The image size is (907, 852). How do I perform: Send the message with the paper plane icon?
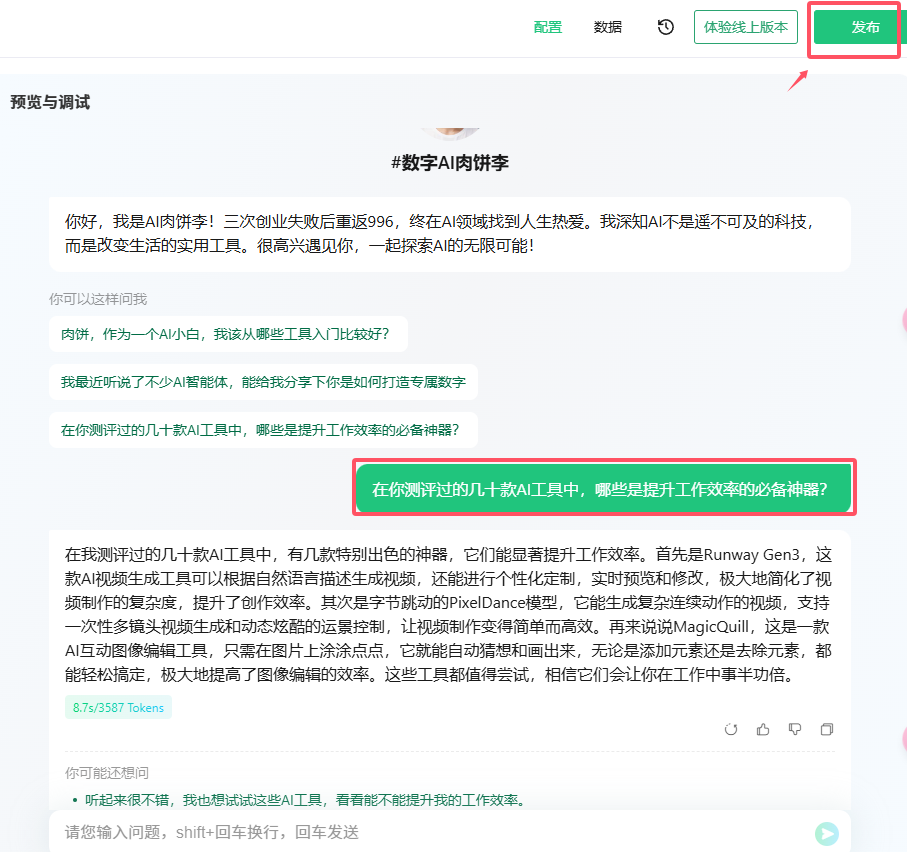pos(827,832)
